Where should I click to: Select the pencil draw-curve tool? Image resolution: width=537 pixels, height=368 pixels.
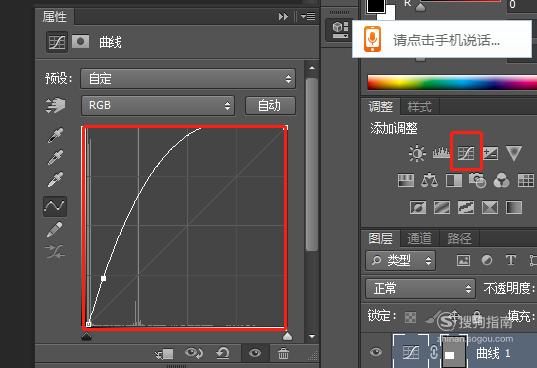[x=54, y=229]
